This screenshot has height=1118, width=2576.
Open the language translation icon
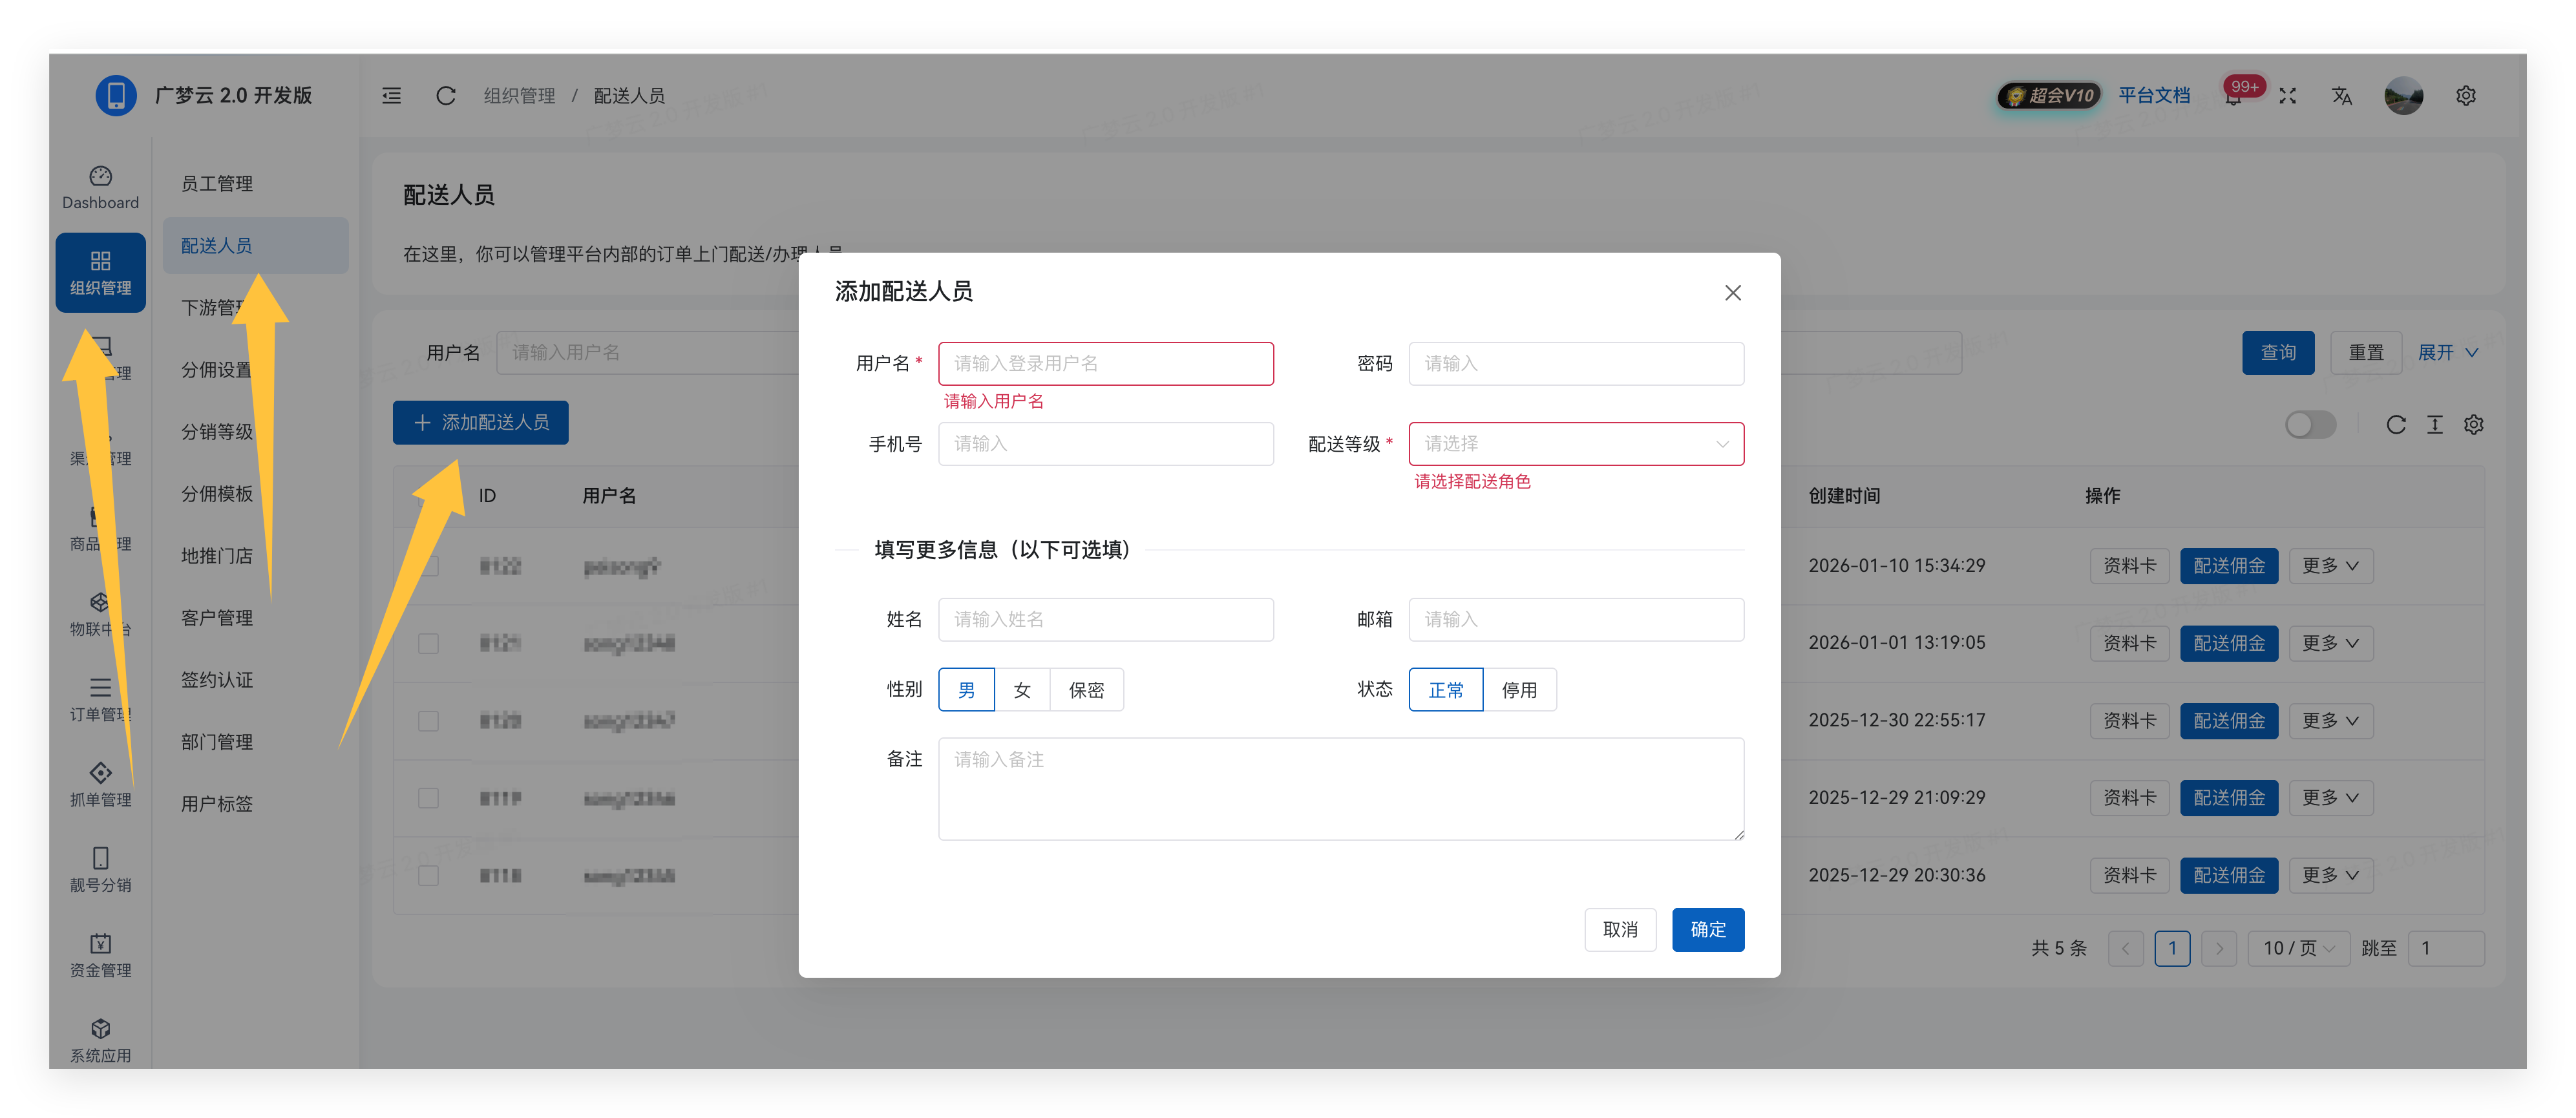2342,96
